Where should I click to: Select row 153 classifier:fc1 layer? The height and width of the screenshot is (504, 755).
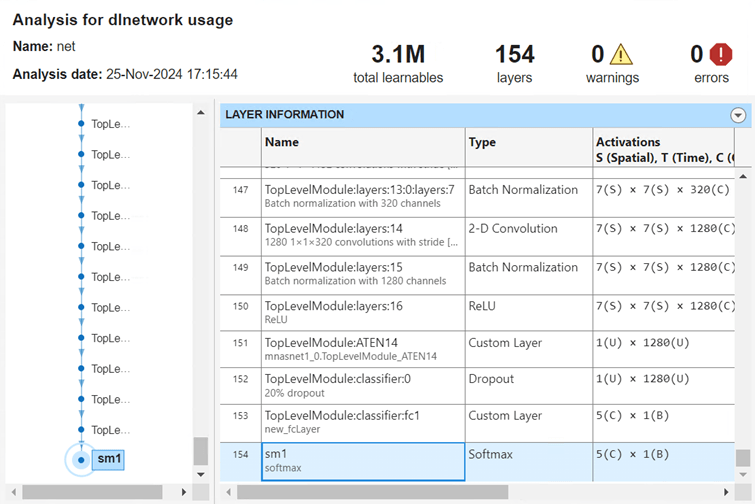point(362,422)
